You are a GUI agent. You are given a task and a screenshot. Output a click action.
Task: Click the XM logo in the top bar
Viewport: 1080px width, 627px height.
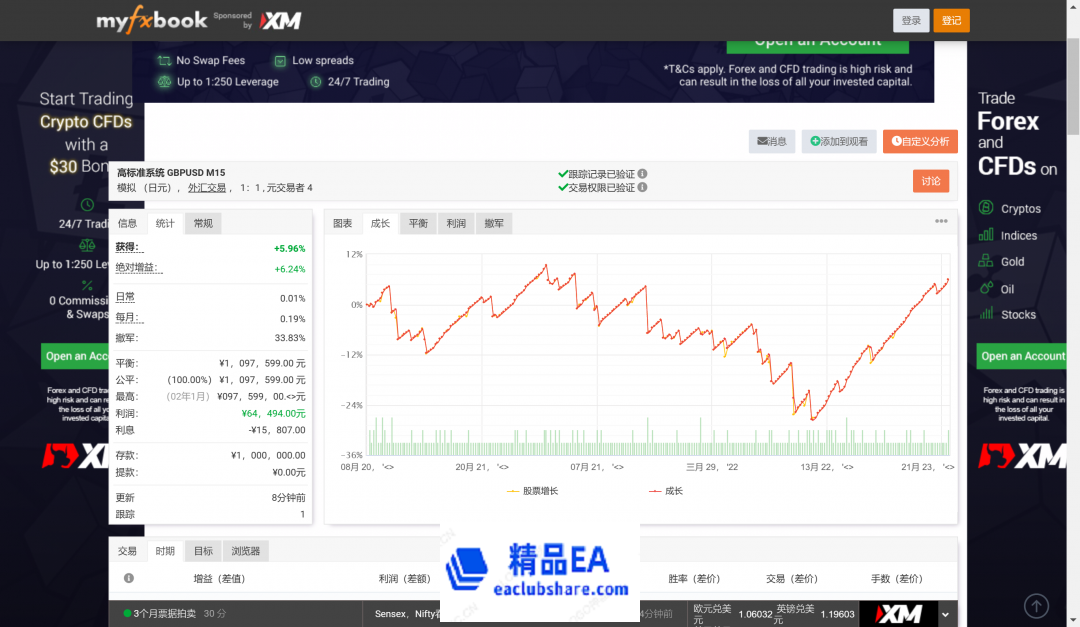tap(279, 19)
